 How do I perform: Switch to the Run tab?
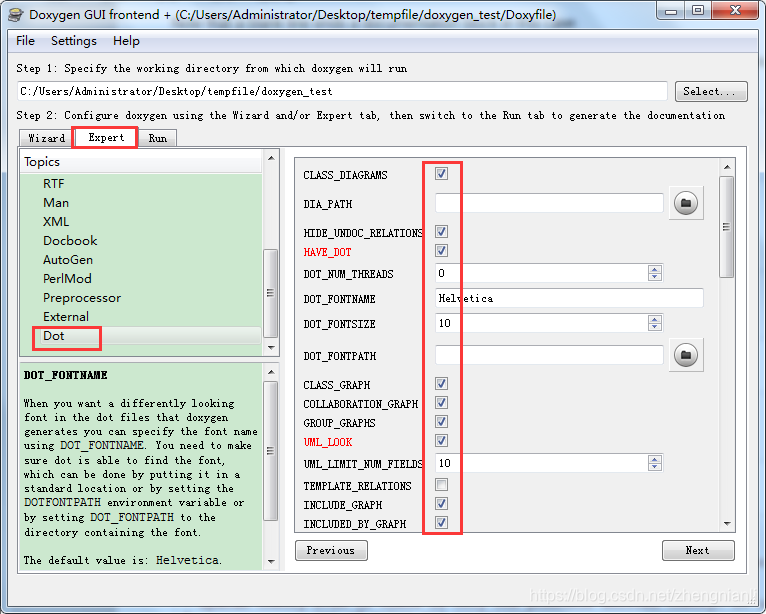click(x=157, y=138)
